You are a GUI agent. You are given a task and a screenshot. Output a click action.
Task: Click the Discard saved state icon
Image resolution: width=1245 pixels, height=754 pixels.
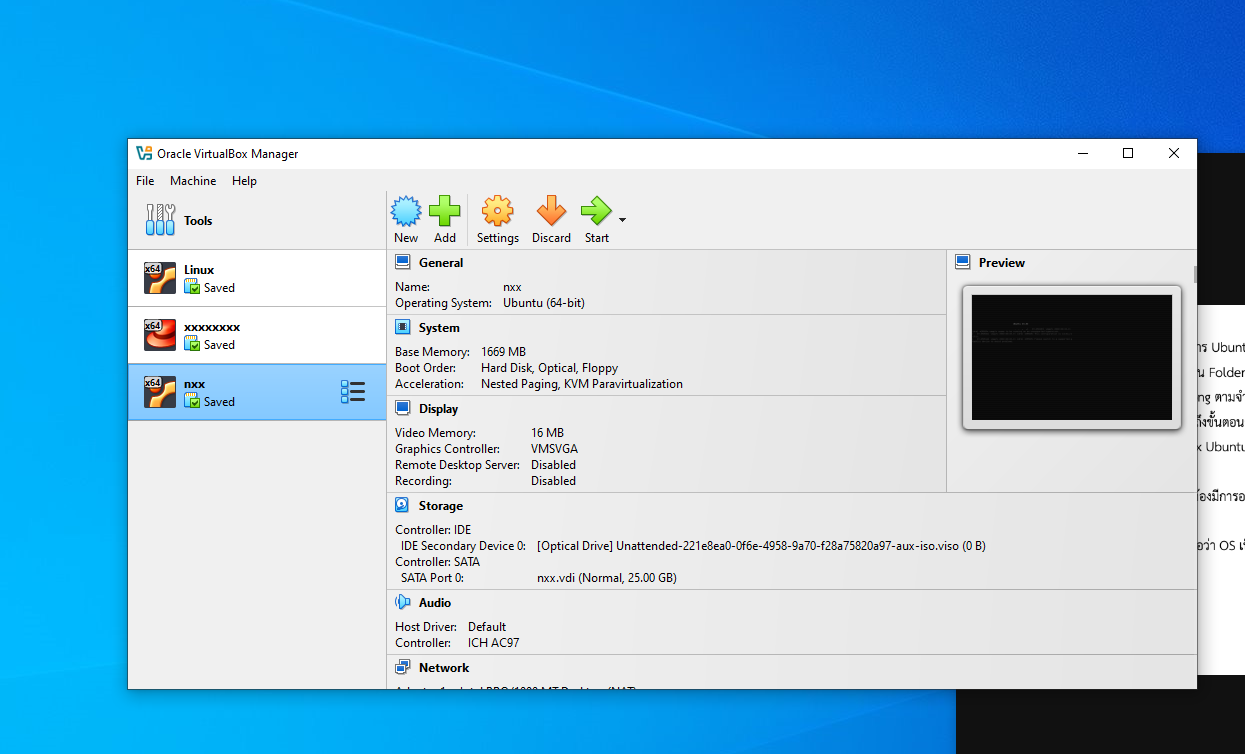point(551,212)
